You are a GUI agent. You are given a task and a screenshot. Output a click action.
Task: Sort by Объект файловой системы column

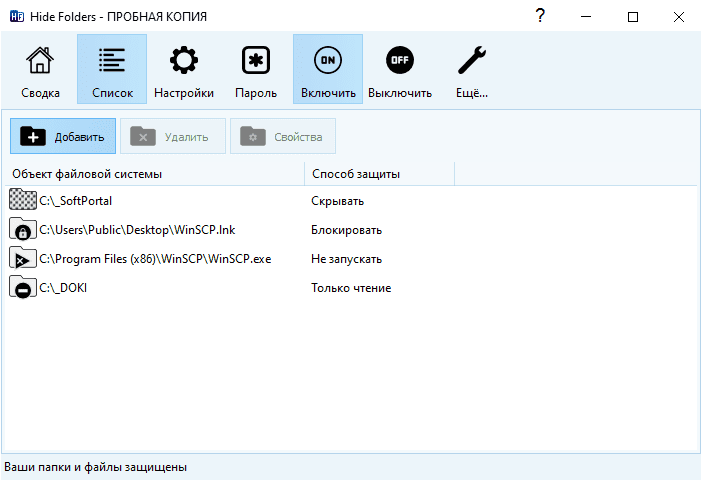(155, 174)
